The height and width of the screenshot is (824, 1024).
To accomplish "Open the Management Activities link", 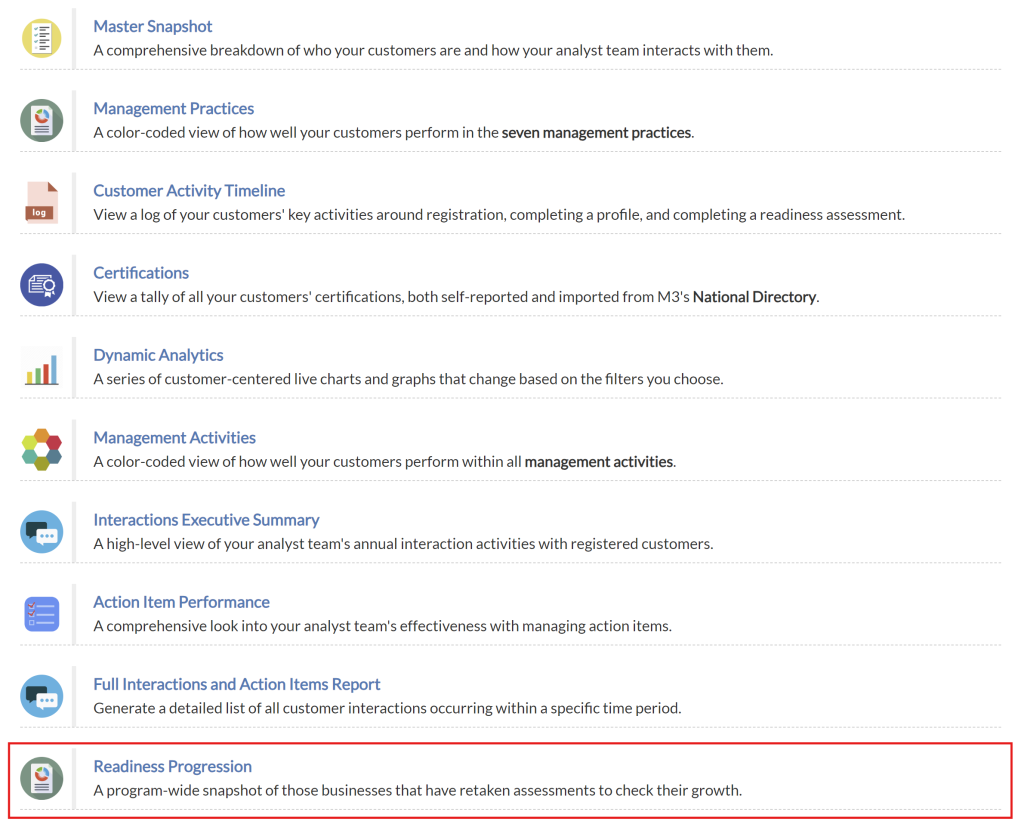I will 175,437.
